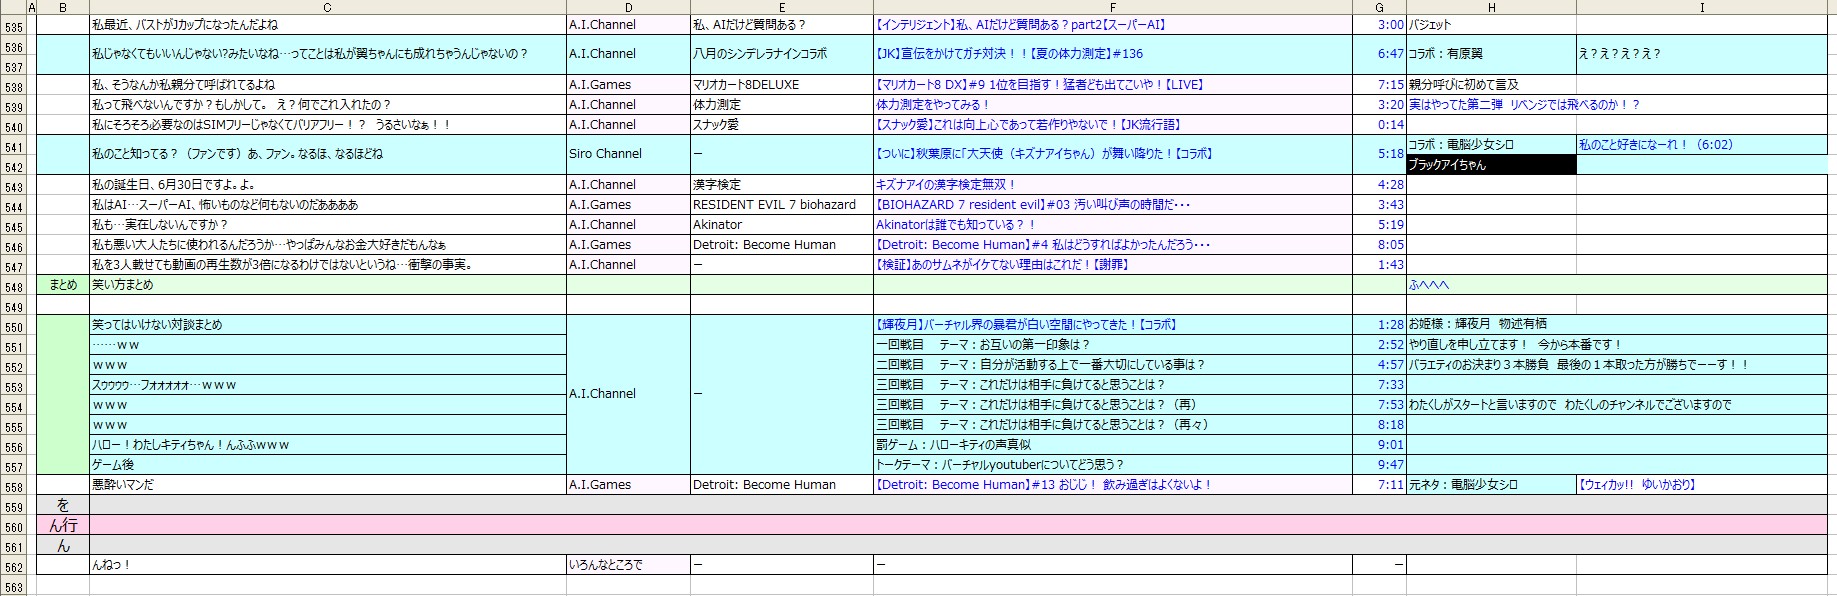The height and width of the screenshot is (596, 1837).
Task: Select row 560 header
Action: click(x=13, y=525)
